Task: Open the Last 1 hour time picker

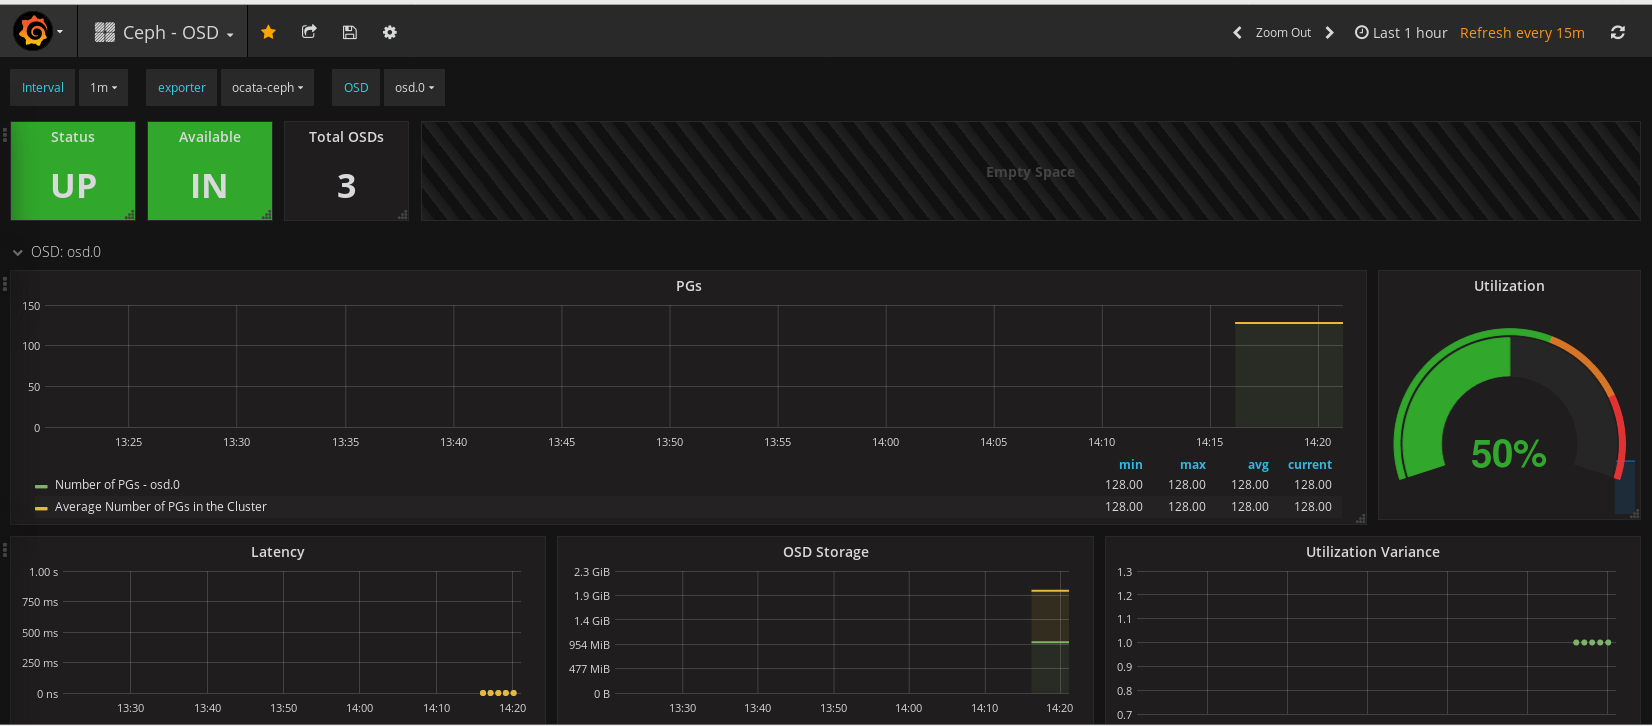Action: (x=1401, y=33)
